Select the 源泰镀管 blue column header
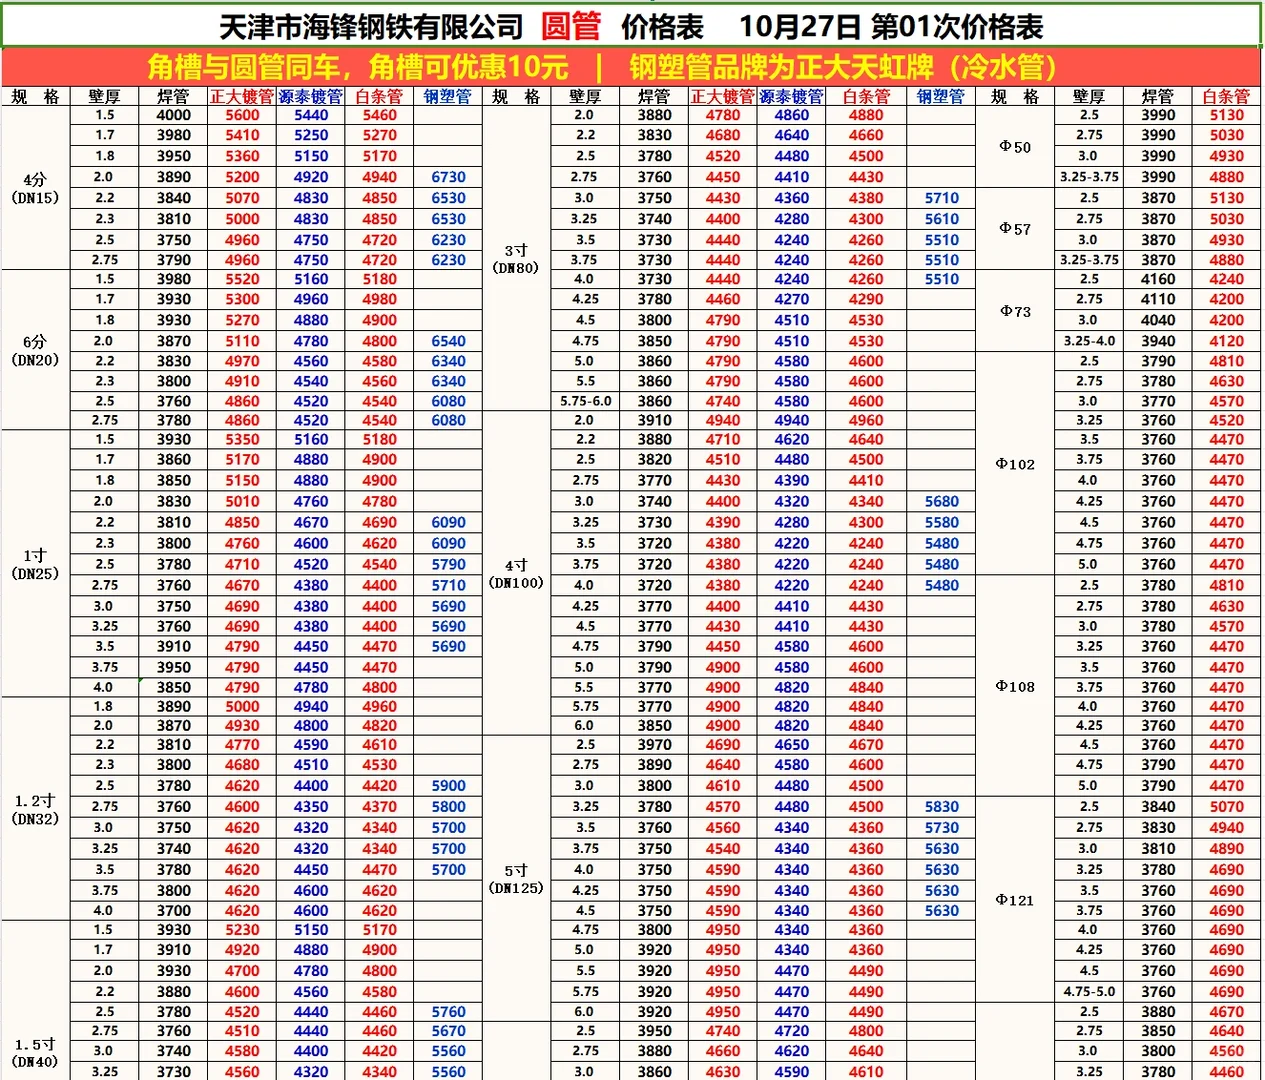1265x1080 pixels. [309, 97]
